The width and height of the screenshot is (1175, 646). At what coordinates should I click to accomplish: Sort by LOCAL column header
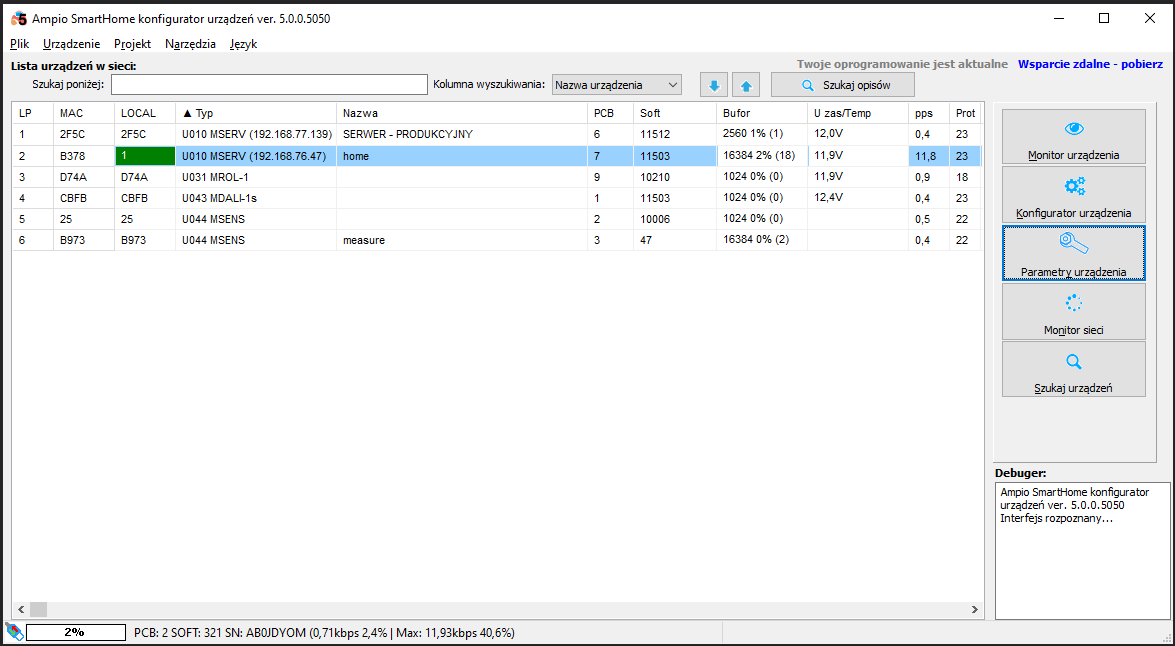click(145, 113)
